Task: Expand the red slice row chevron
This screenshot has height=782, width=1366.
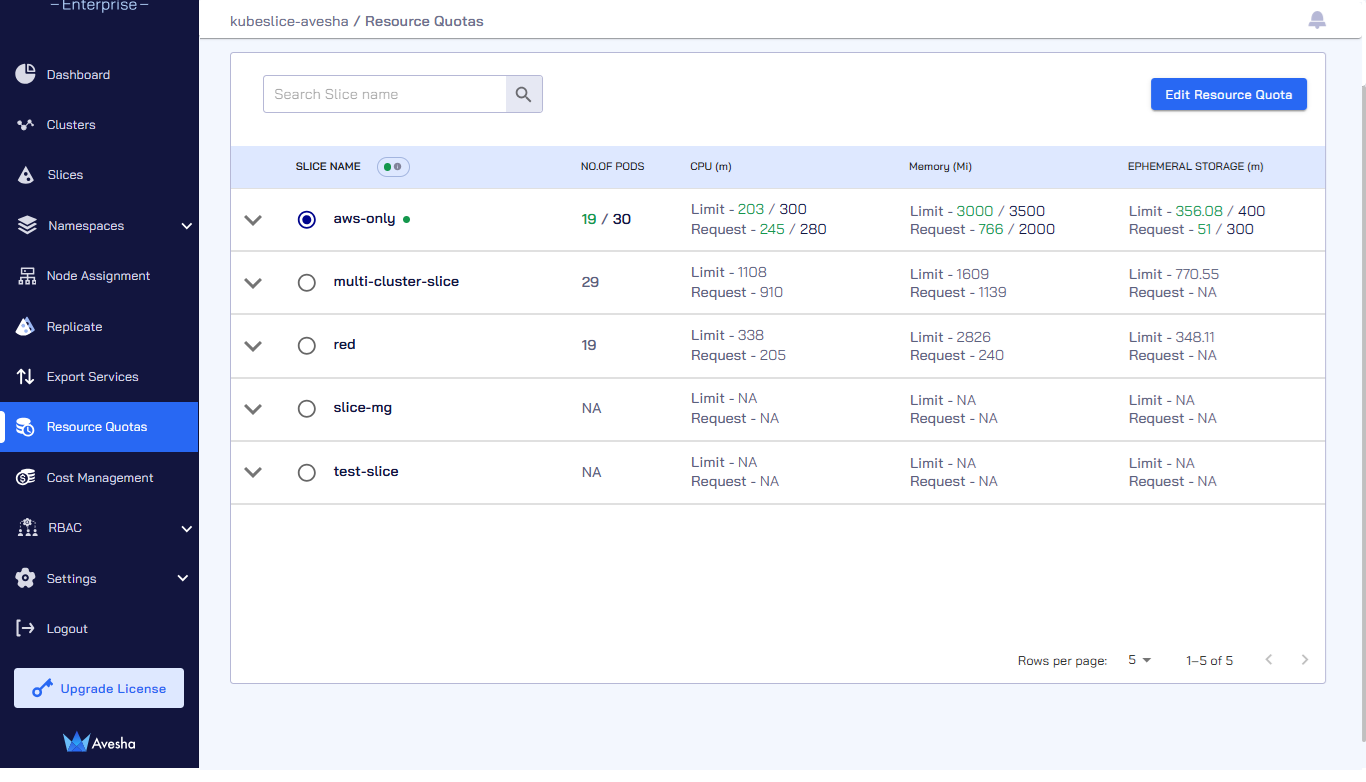Action: [x=253, y=346]
